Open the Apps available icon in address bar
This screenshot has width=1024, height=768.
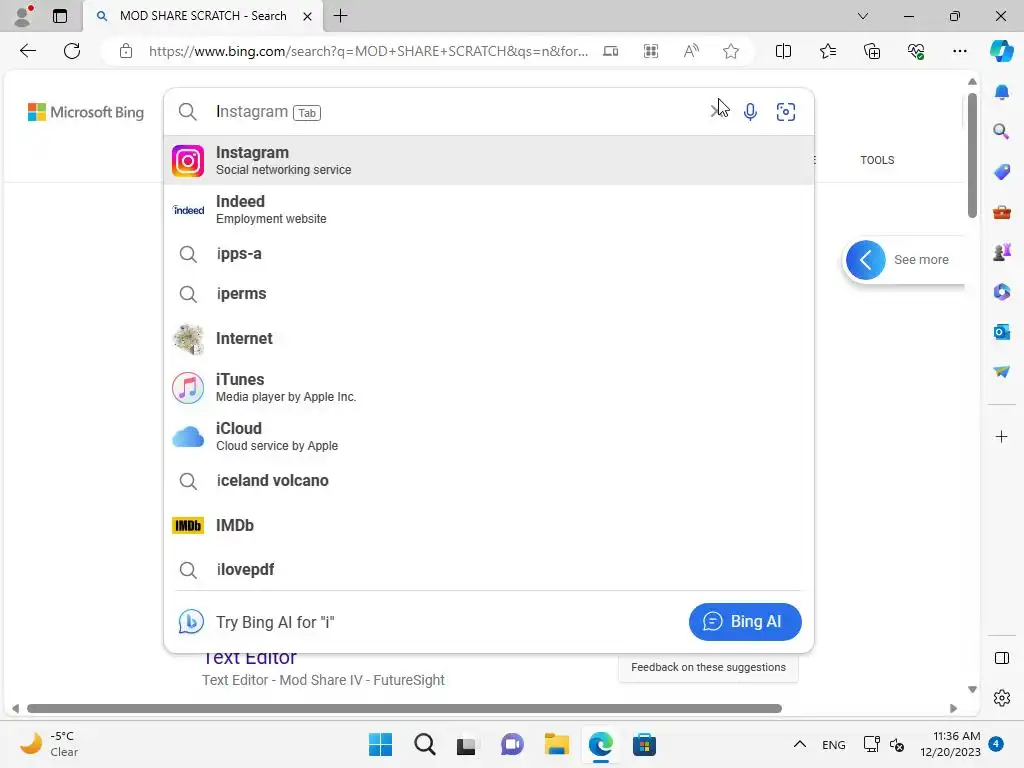[x=650, y=51]
